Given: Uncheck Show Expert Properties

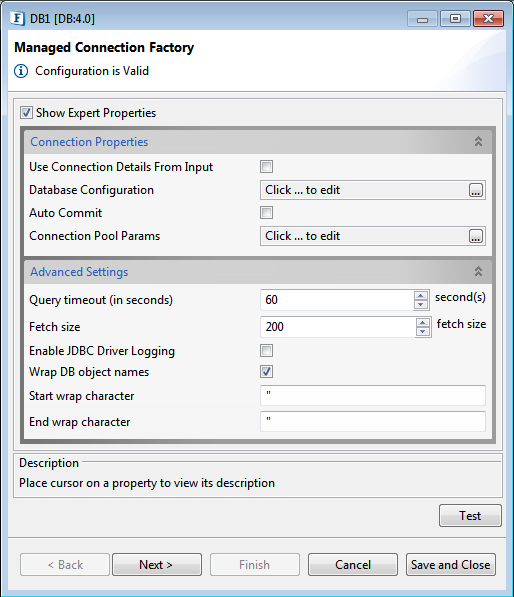Looking at the screenshot, I should click(x=26, y=113).
